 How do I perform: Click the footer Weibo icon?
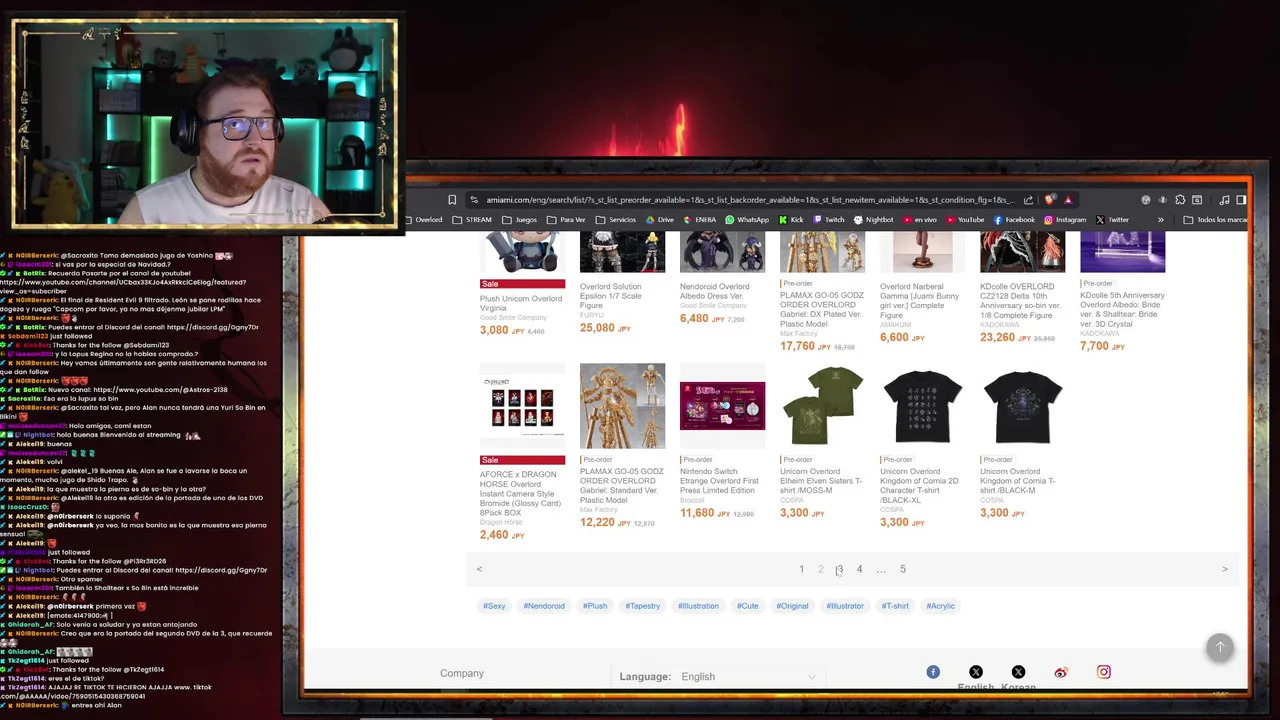click(1061, 672)
